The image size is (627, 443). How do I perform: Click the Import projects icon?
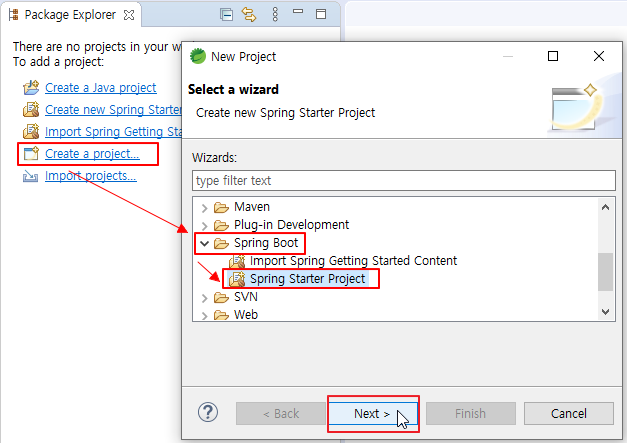[30, 176]
